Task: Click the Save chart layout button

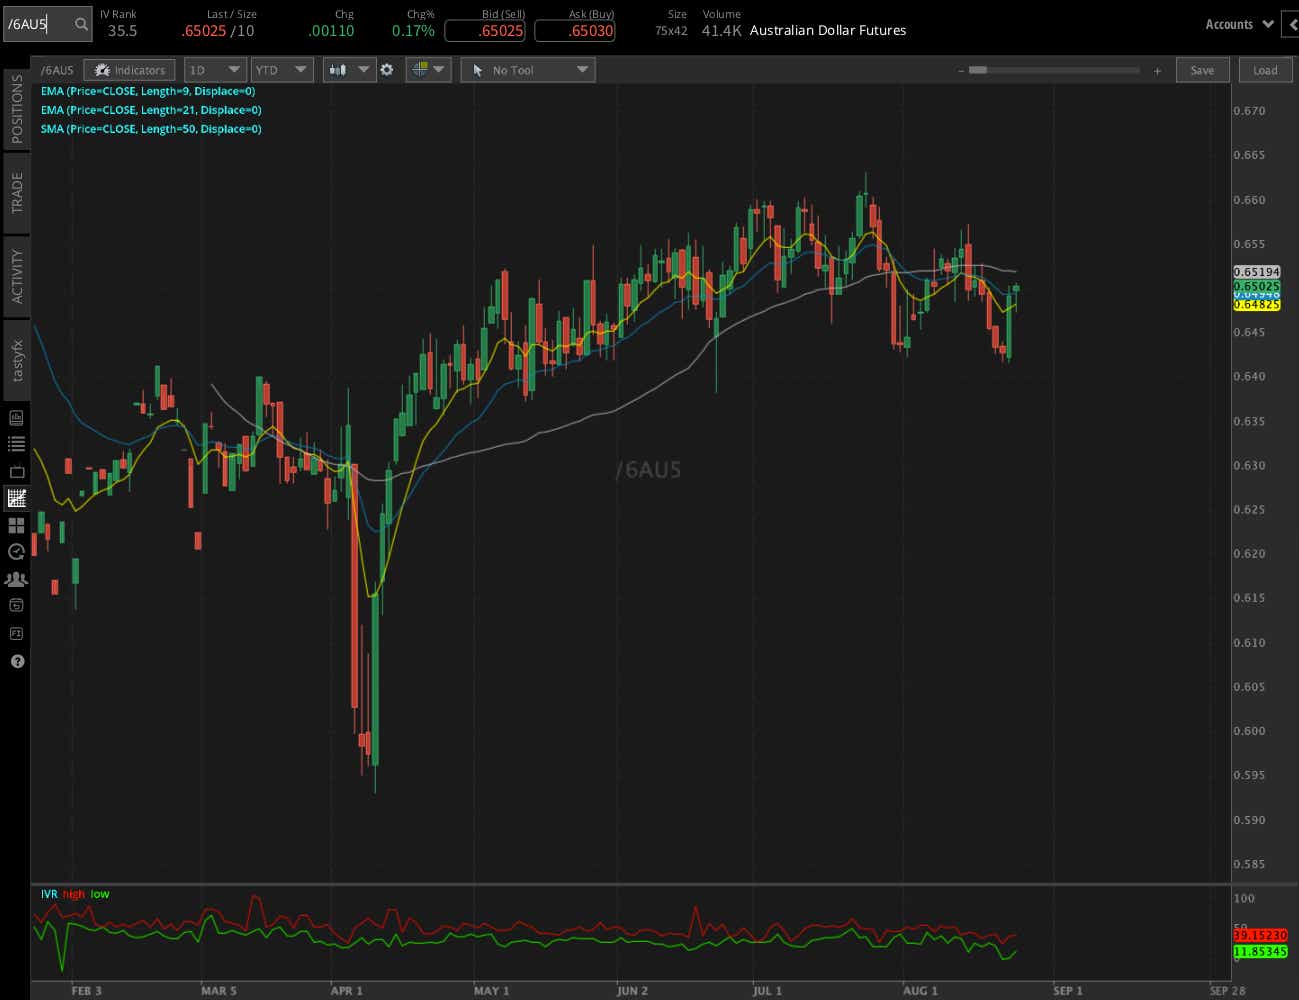Action: (x=1202, y=70)
